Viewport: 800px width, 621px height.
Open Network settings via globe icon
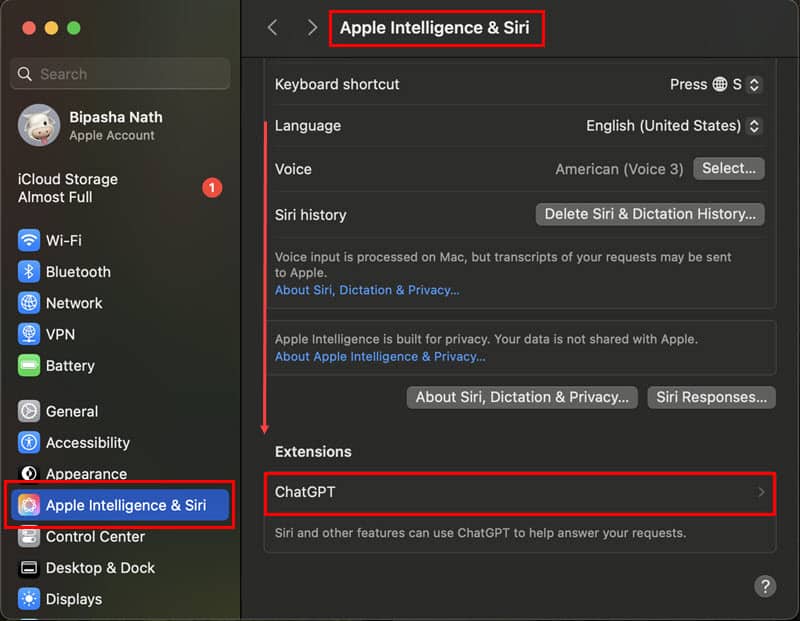tap(29, 303)
